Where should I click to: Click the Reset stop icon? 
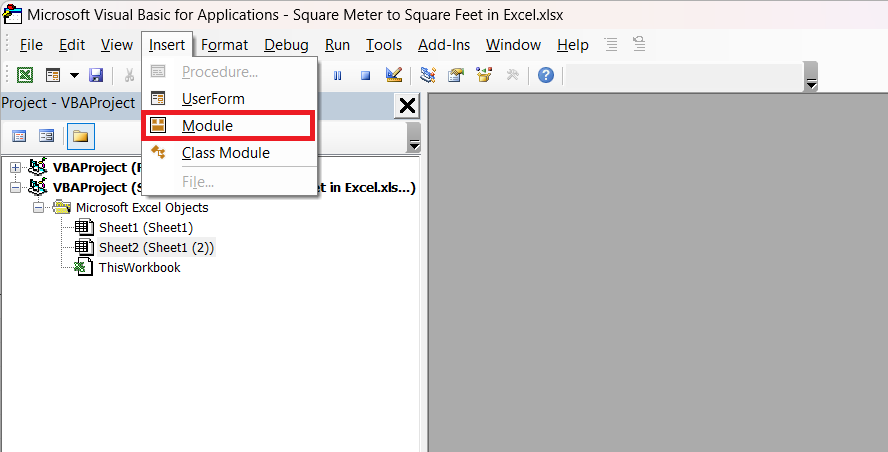(x=366, y=75)
